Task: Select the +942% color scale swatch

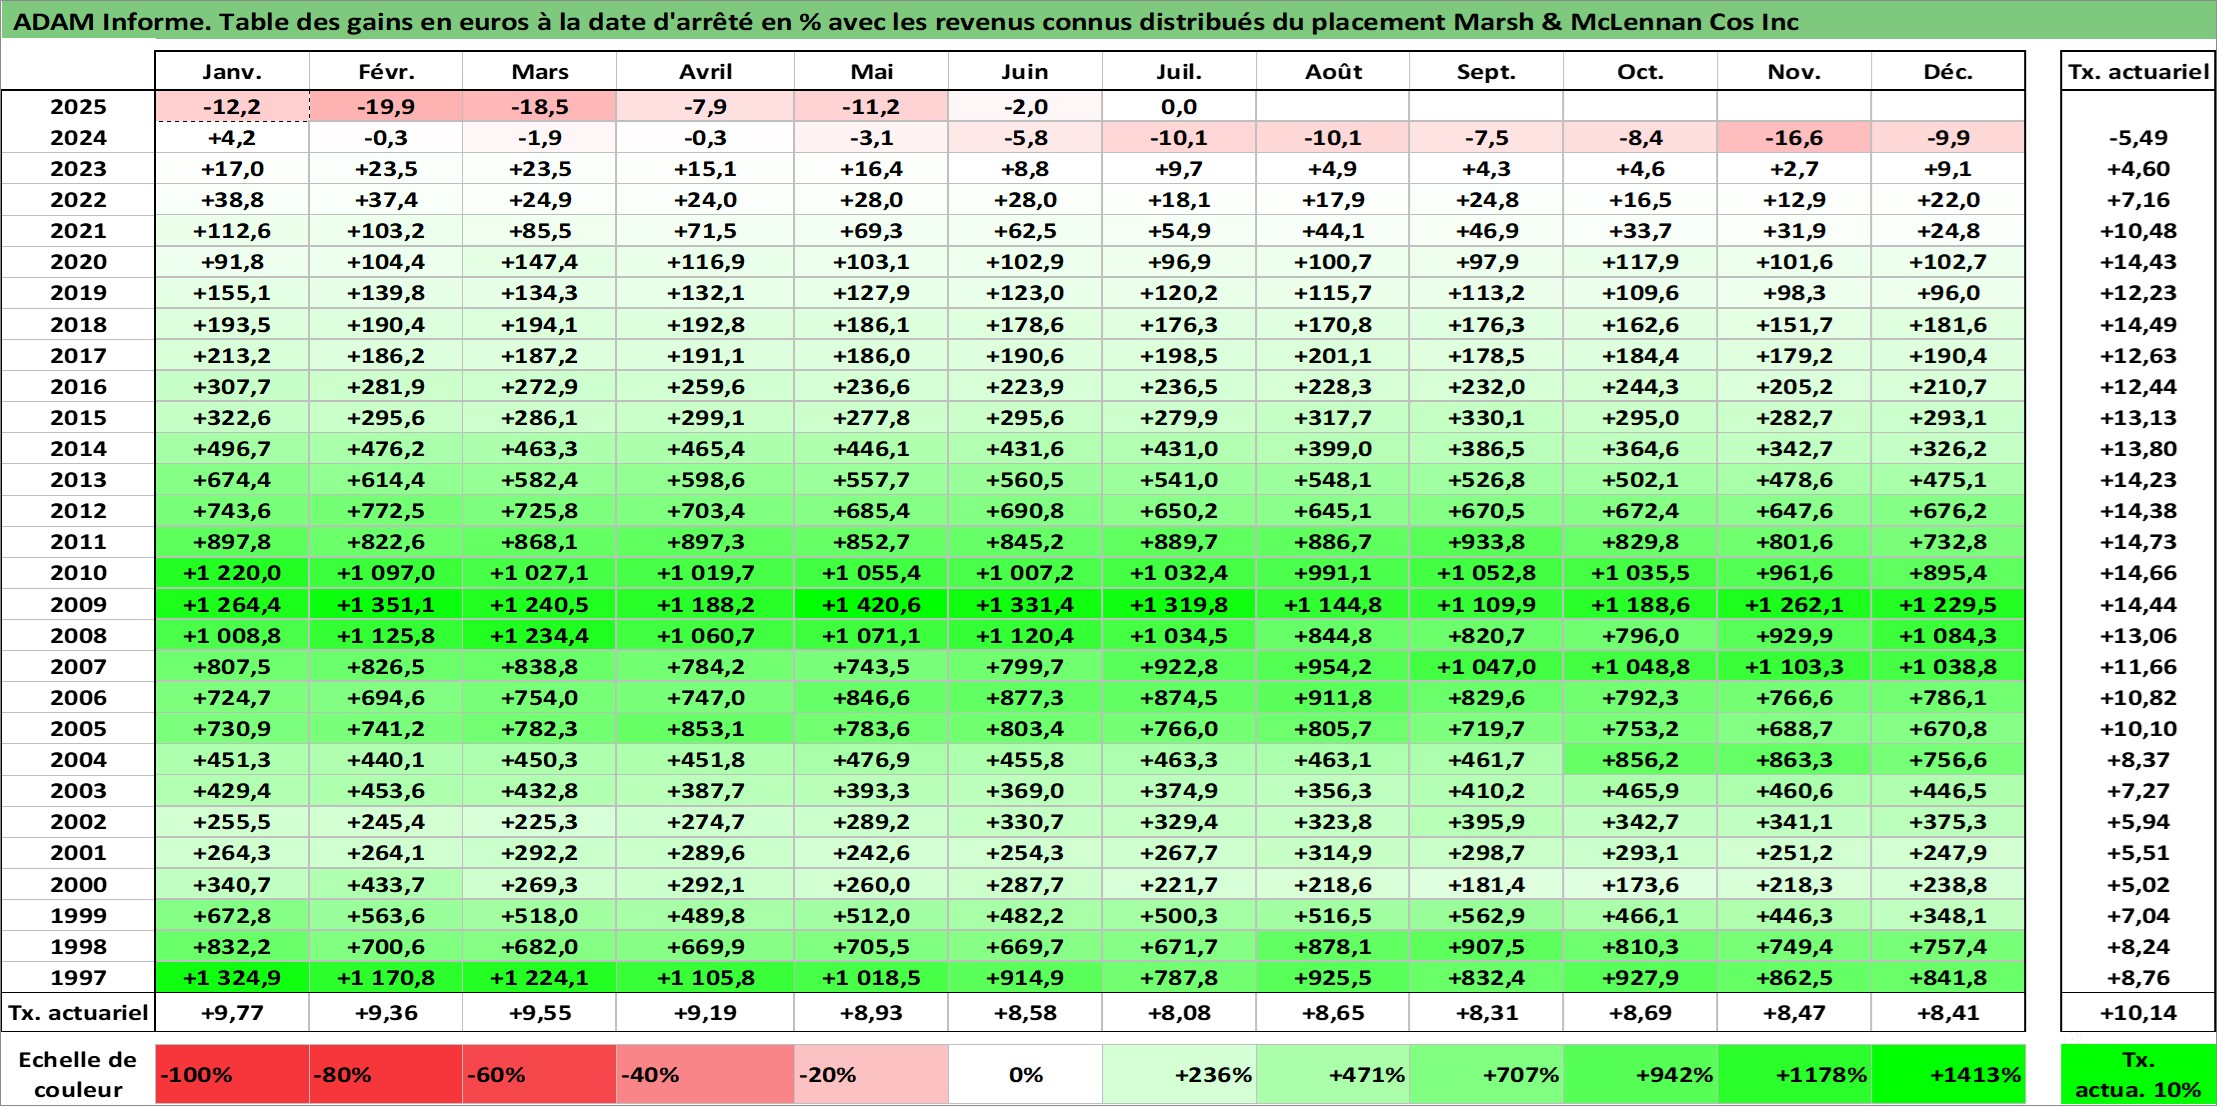Action: click(x=1641, y=1074)
